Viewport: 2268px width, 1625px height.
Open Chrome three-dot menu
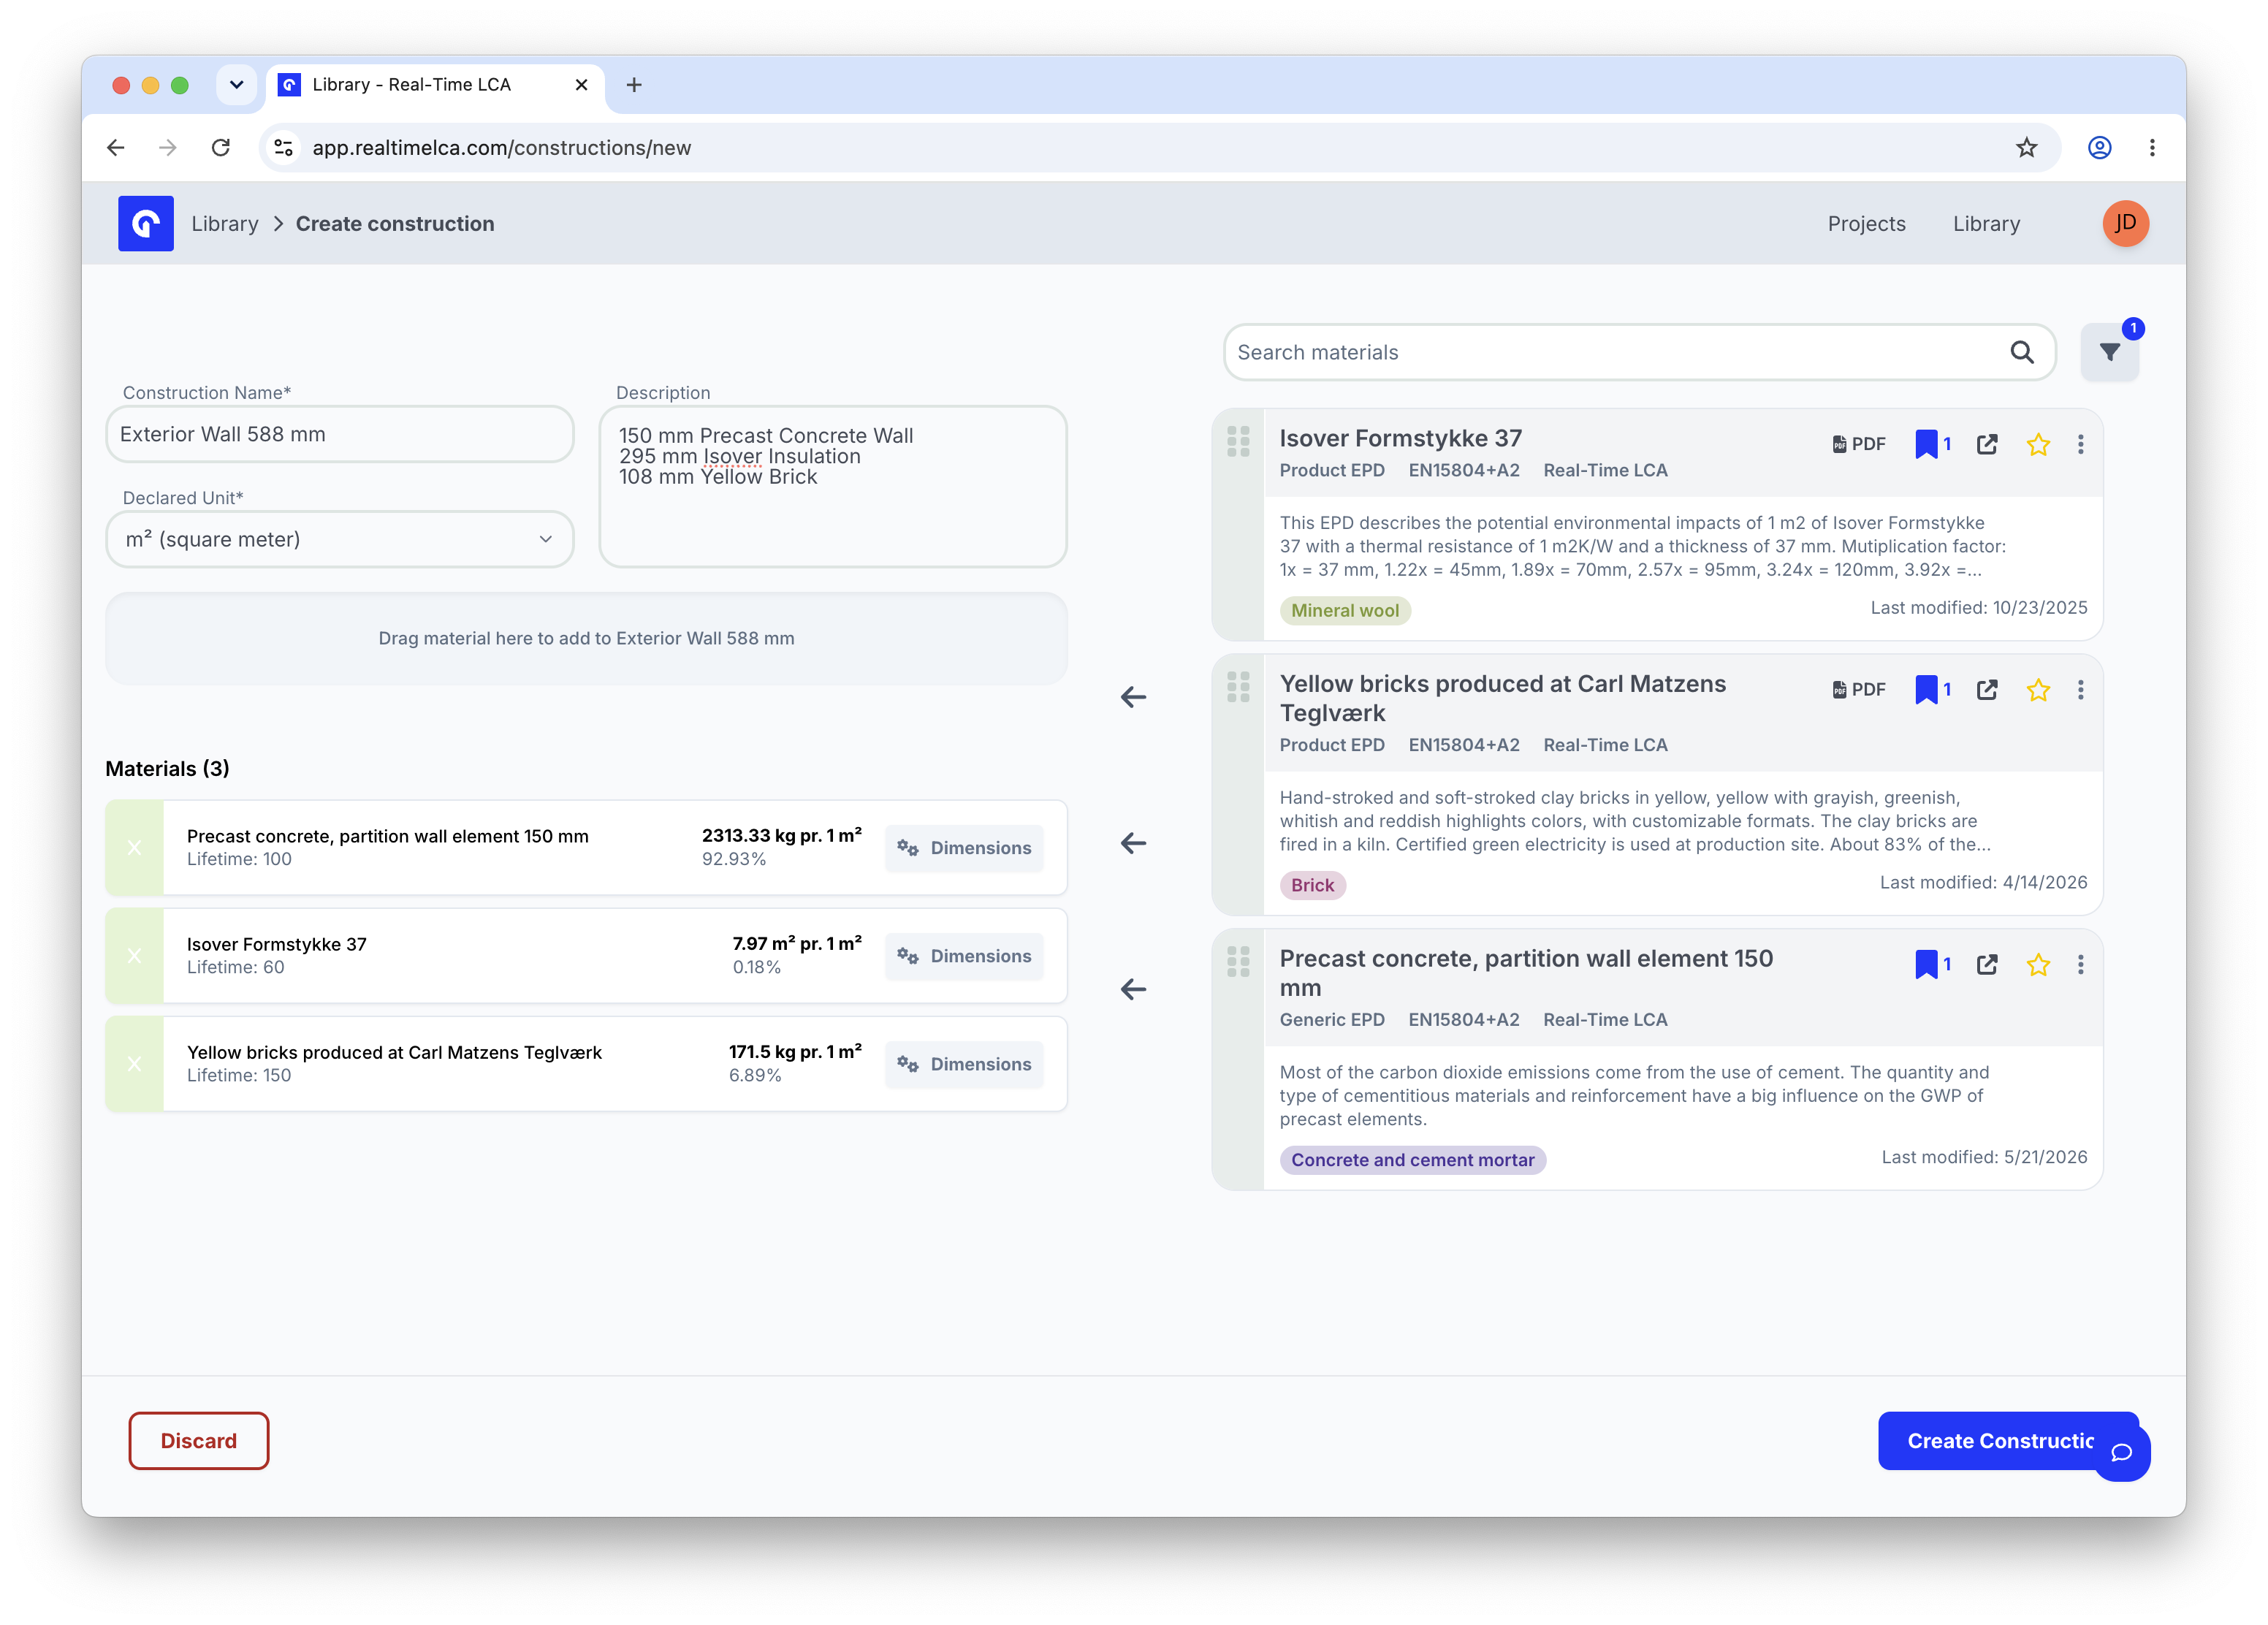pos(2152,148)
